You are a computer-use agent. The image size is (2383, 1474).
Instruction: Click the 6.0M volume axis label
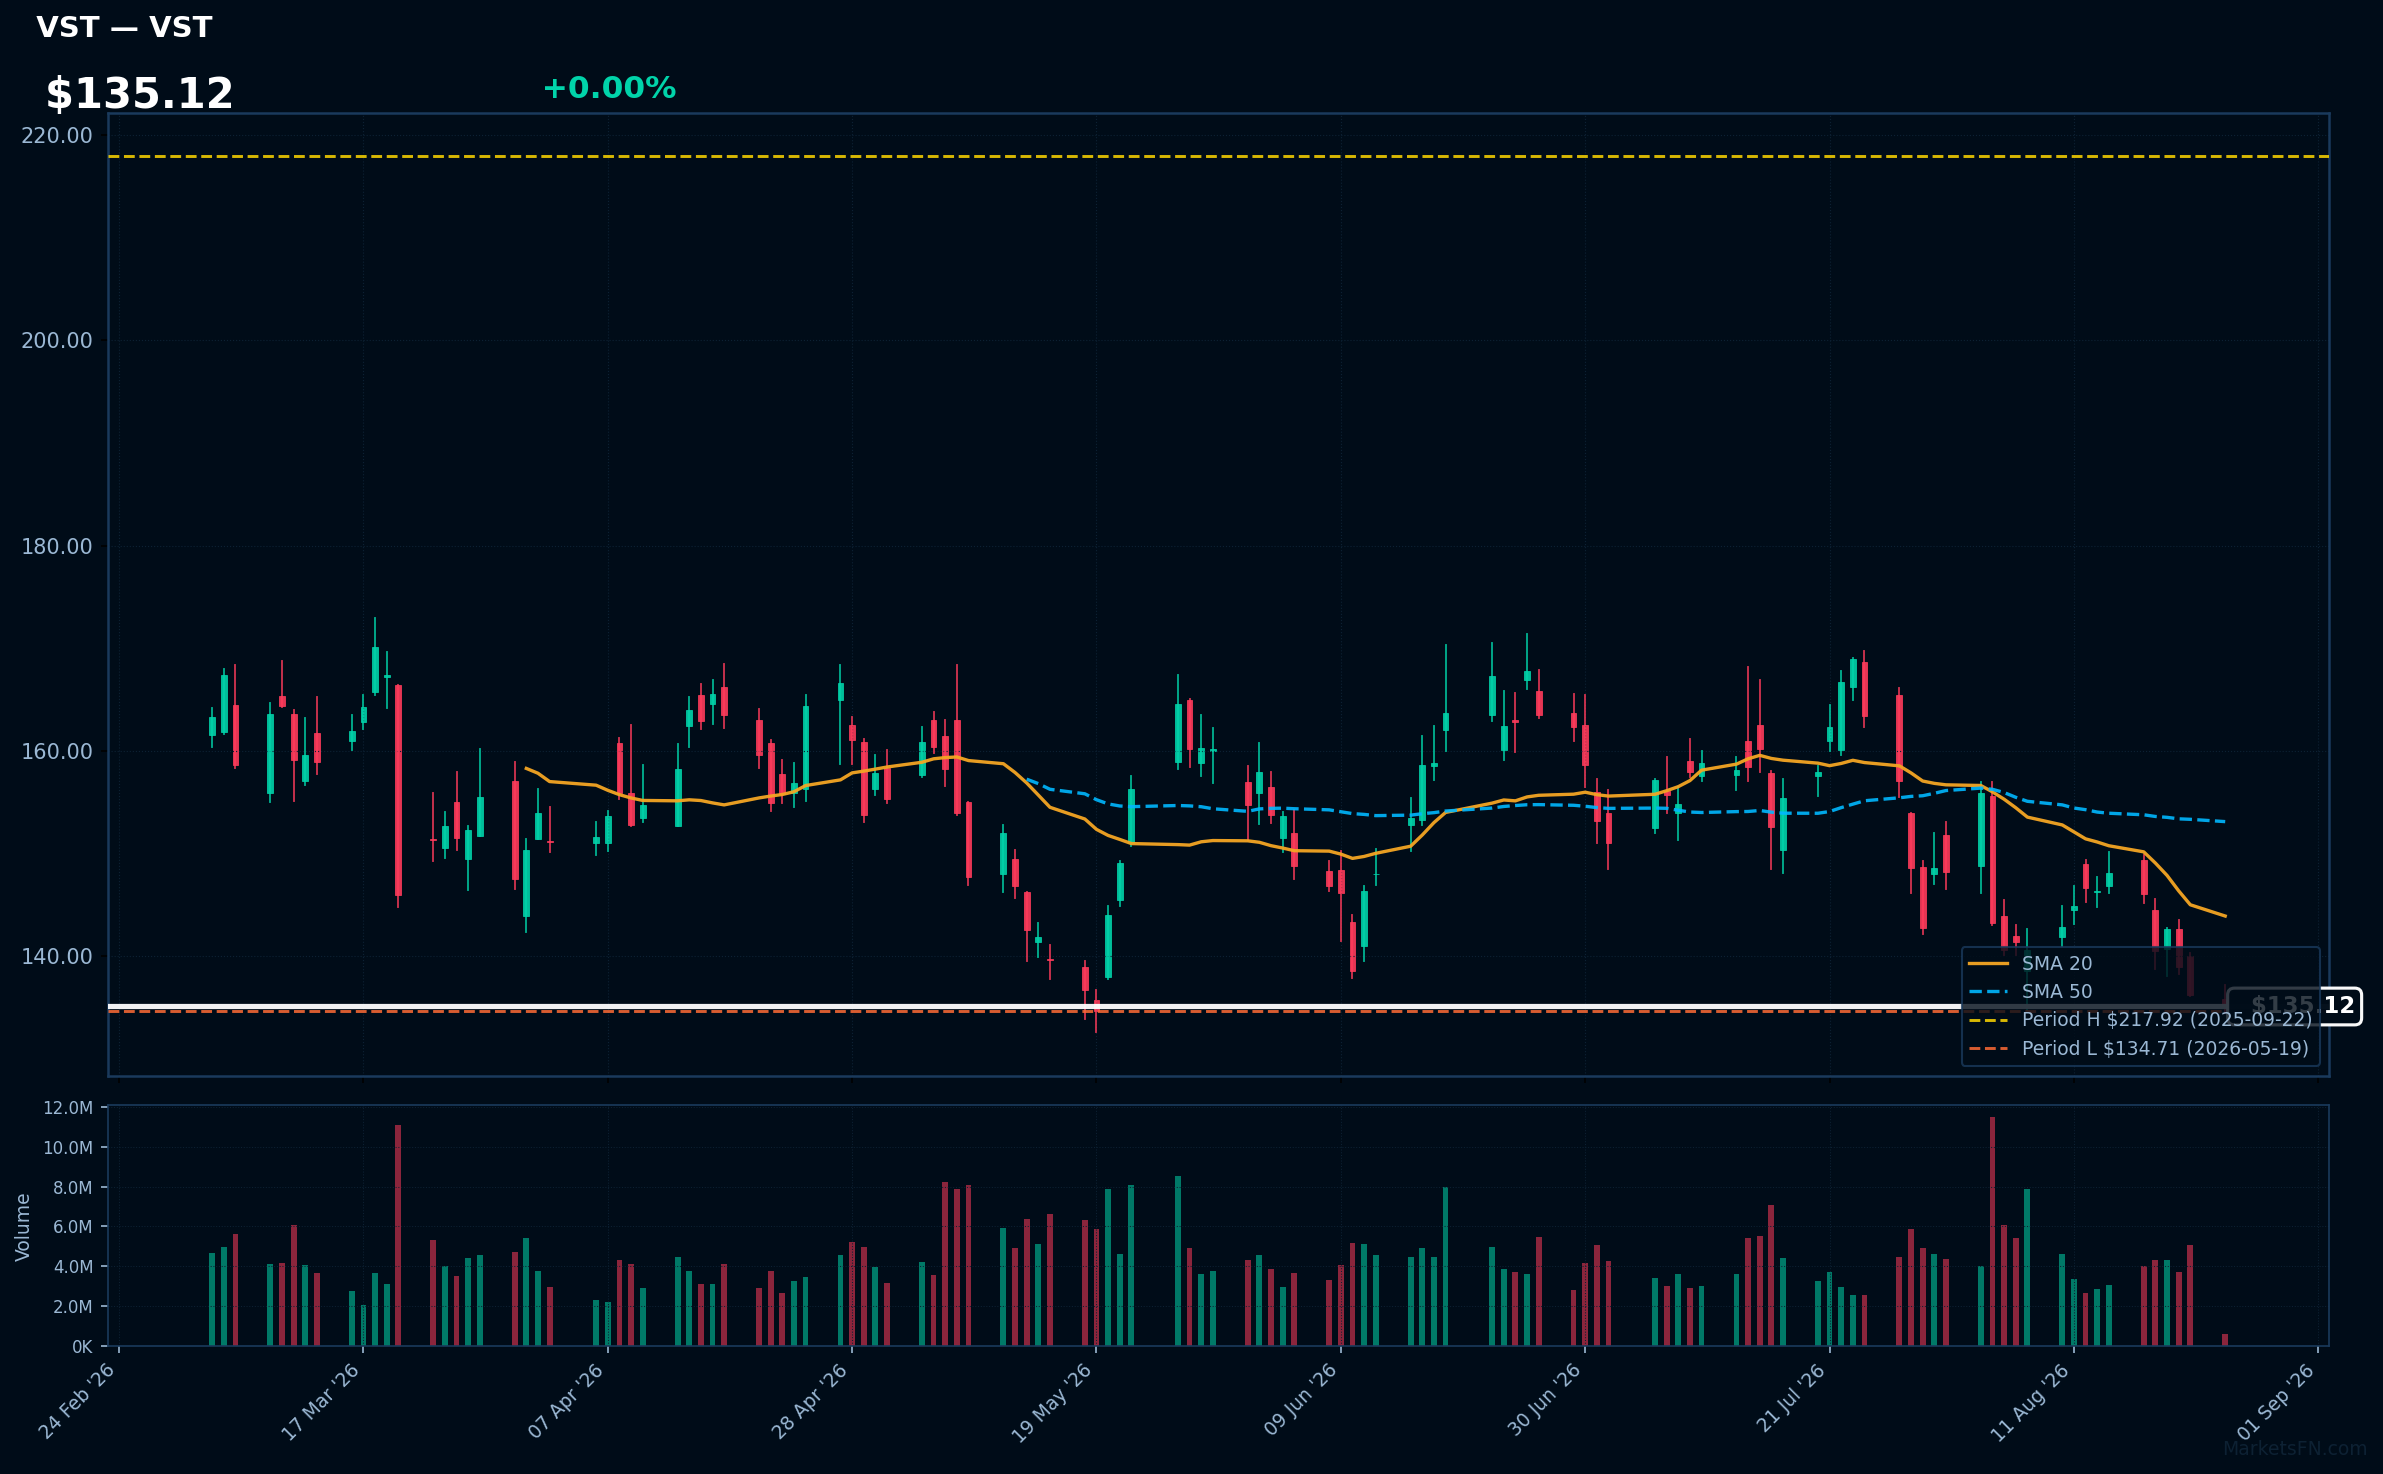point(73,1227)
